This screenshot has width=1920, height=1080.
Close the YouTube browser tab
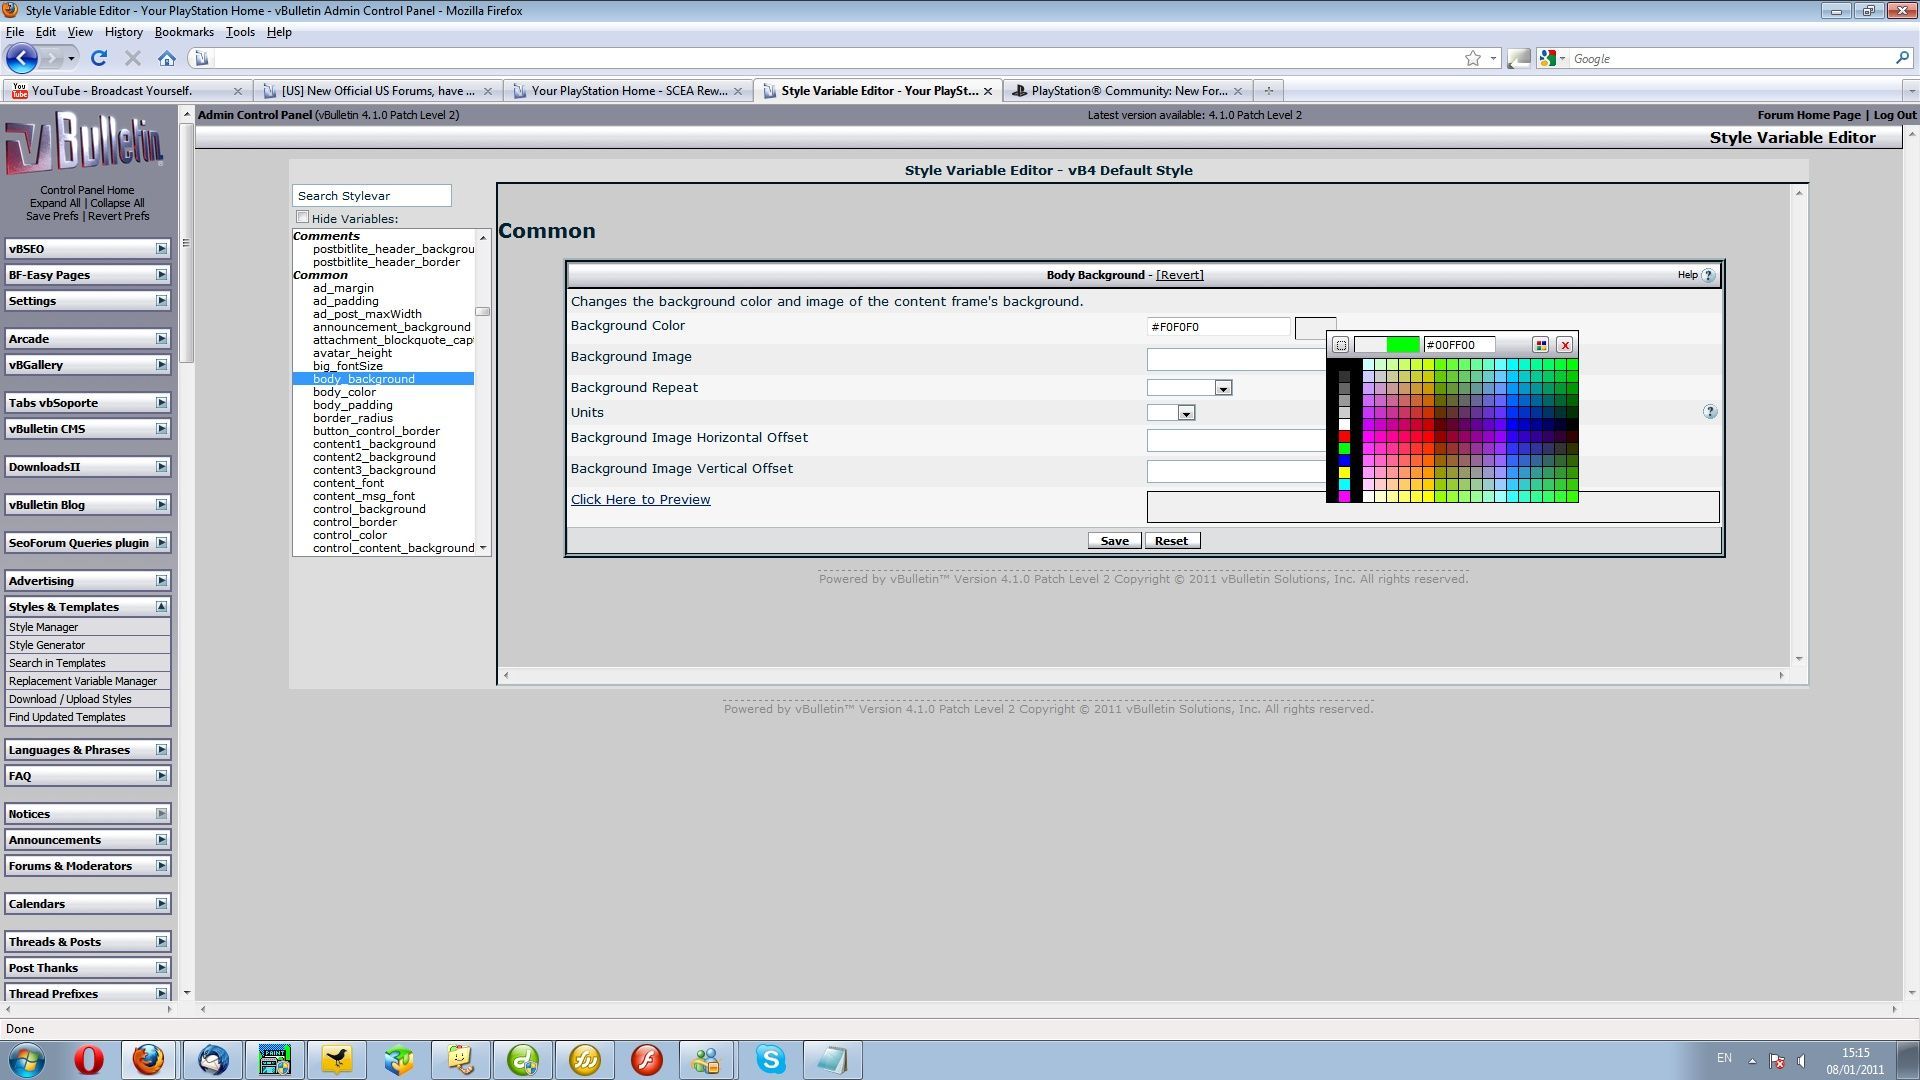[x=237, y=91]
